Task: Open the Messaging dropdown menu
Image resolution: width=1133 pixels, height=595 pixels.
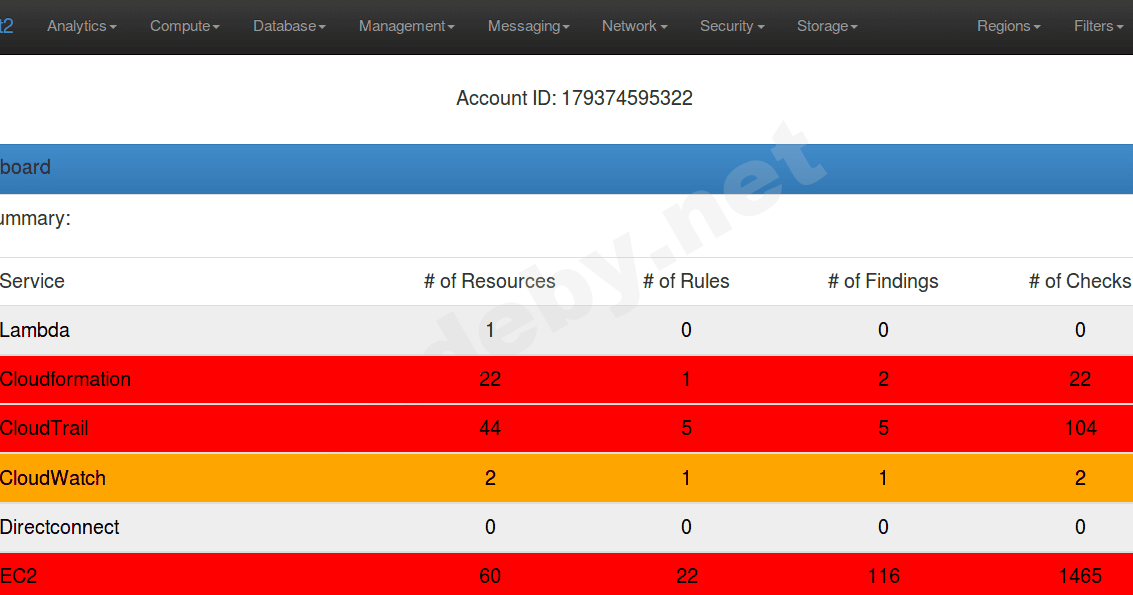Action: pyautogui.click(x=528, y=26)
